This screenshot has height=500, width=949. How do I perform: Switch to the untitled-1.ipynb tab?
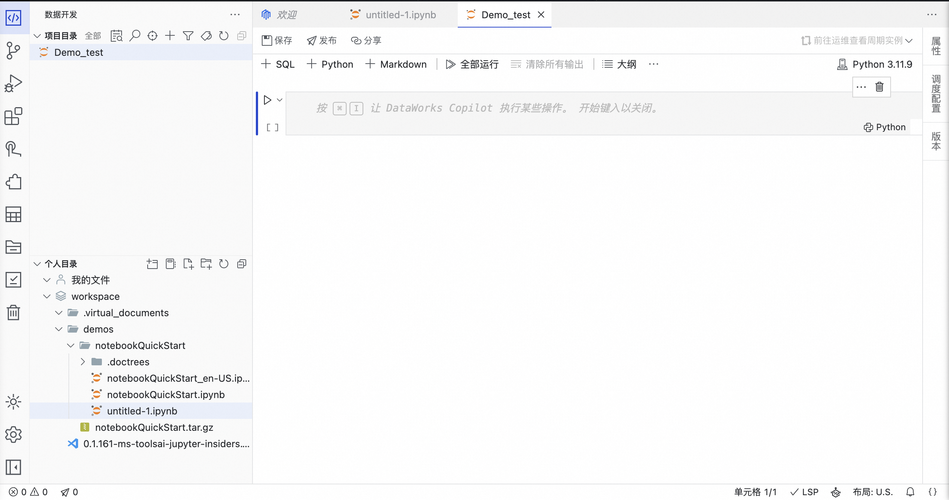click(x=393, y=15)
